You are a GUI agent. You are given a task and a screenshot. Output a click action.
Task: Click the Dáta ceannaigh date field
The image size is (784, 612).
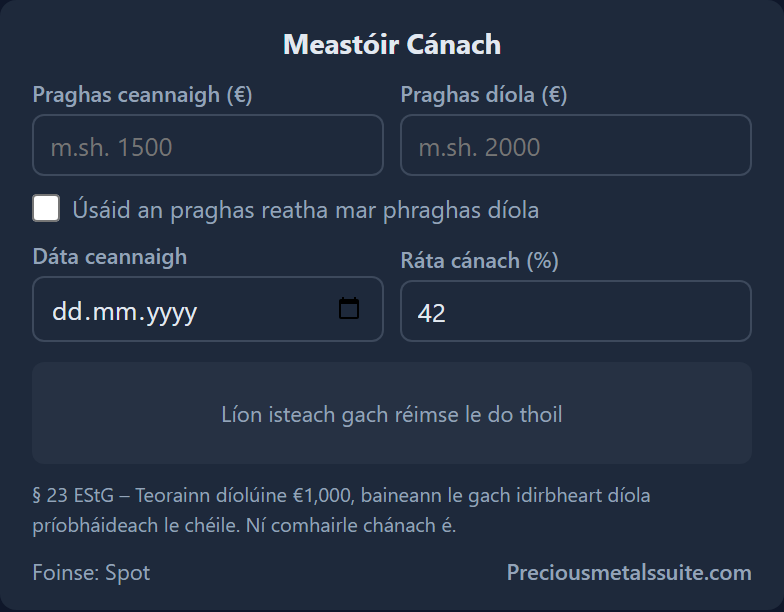(208, 309)
